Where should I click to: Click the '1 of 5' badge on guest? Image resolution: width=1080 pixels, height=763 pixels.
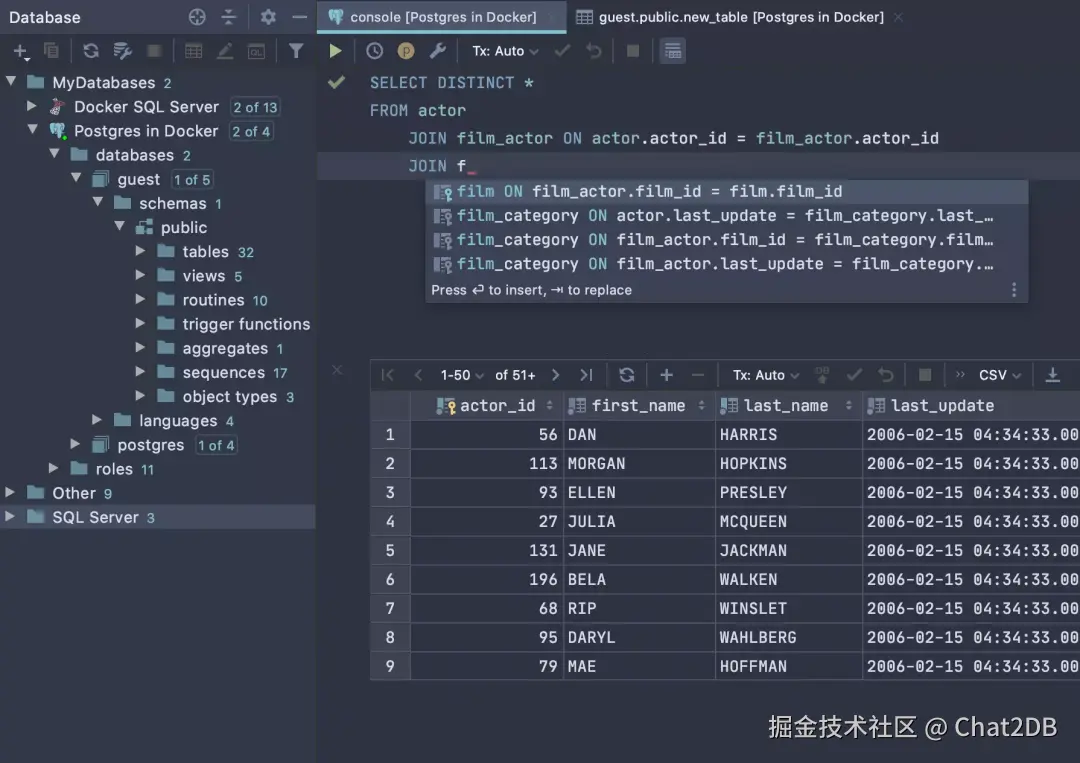pos(191,180)
